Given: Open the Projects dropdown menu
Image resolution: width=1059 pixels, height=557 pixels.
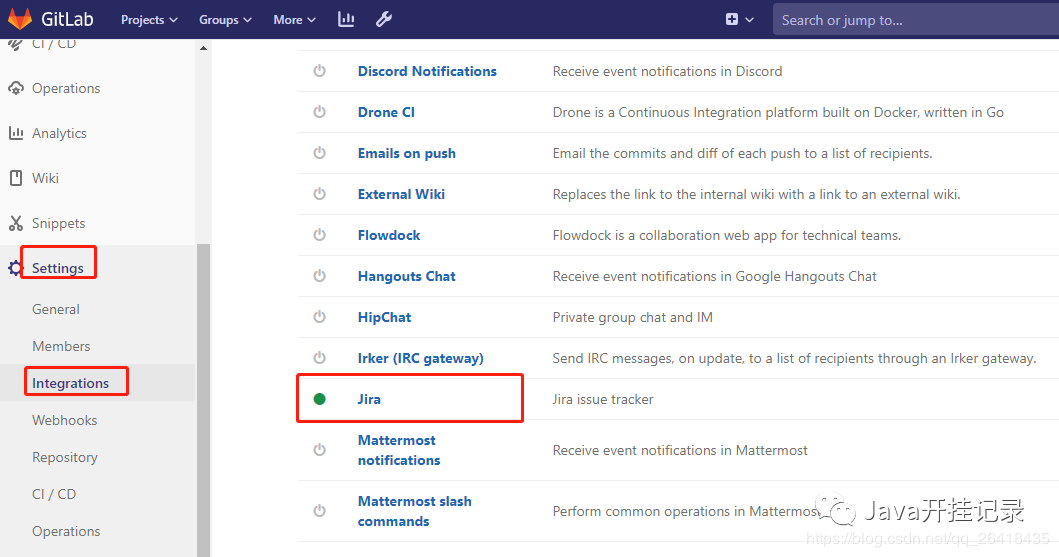Looking at the screenshot, I should (149, 20).
